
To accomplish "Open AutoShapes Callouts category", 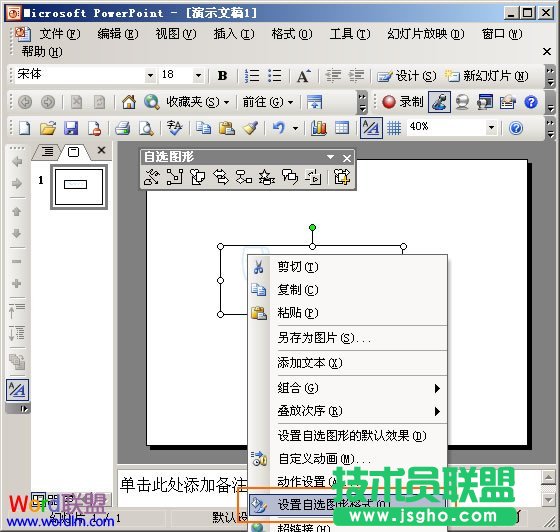I will tap(290, 177).
